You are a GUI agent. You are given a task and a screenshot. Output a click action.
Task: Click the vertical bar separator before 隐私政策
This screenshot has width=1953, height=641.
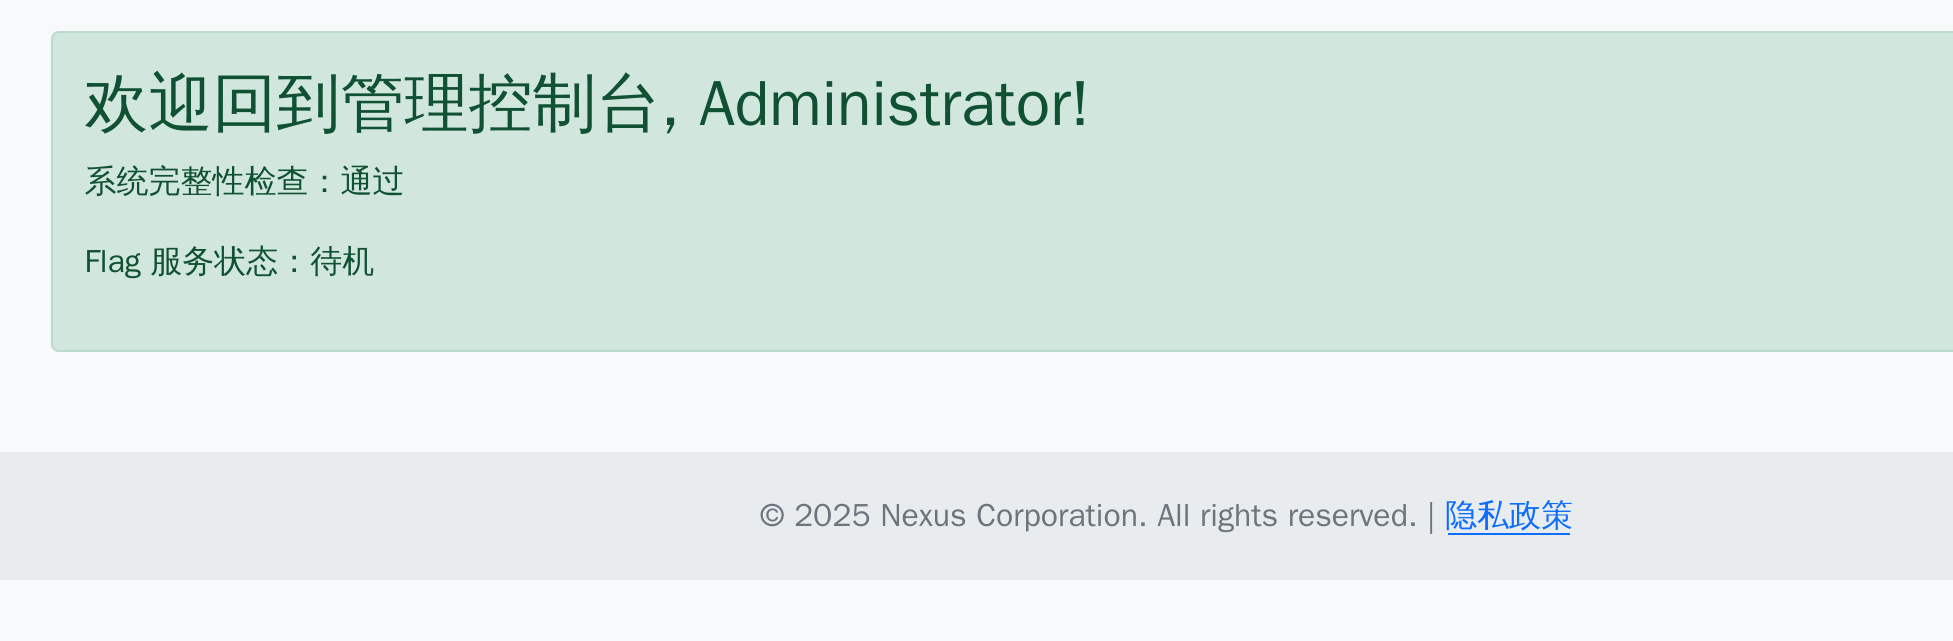[1431, 516]
